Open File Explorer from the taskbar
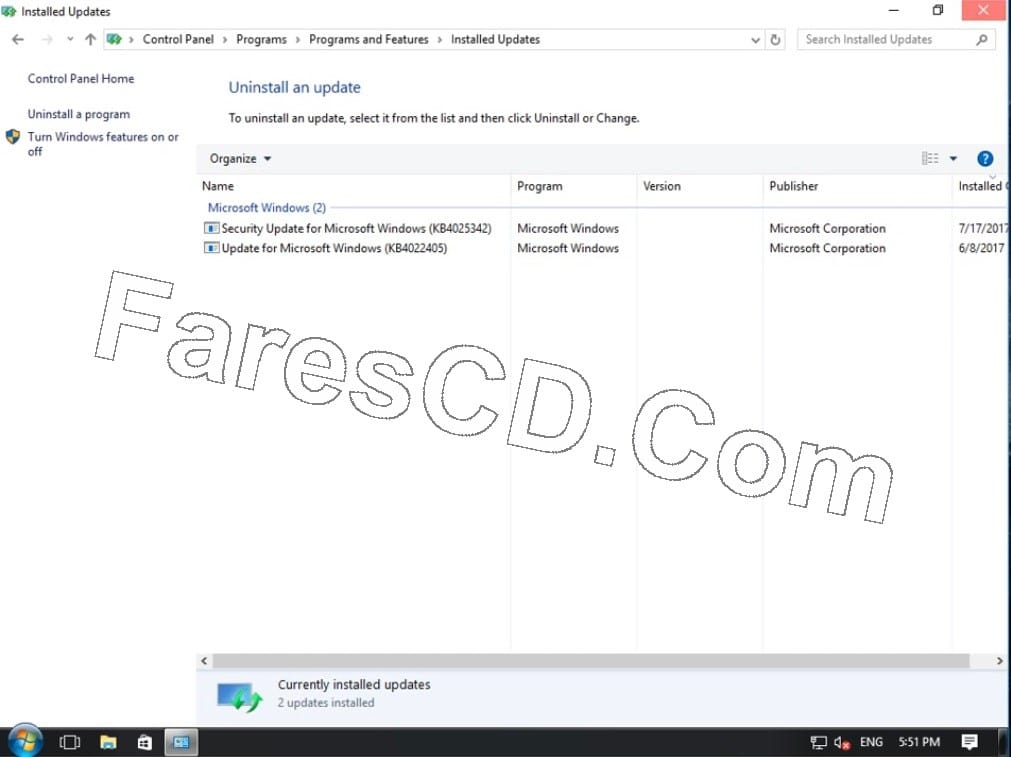 click(x=108, y=742)
